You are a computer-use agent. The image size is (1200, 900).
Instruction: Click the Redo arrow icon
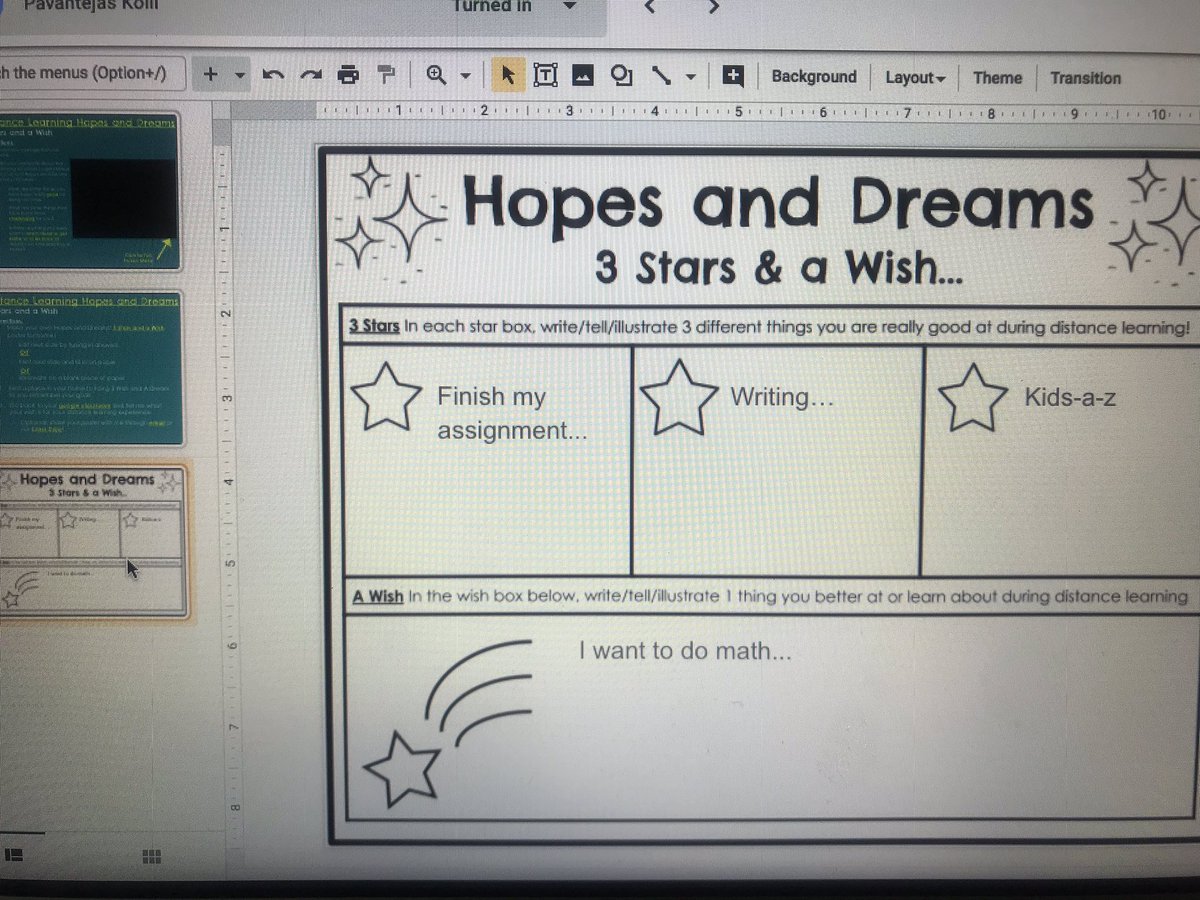pyautogui.click(x=310, y=76)
